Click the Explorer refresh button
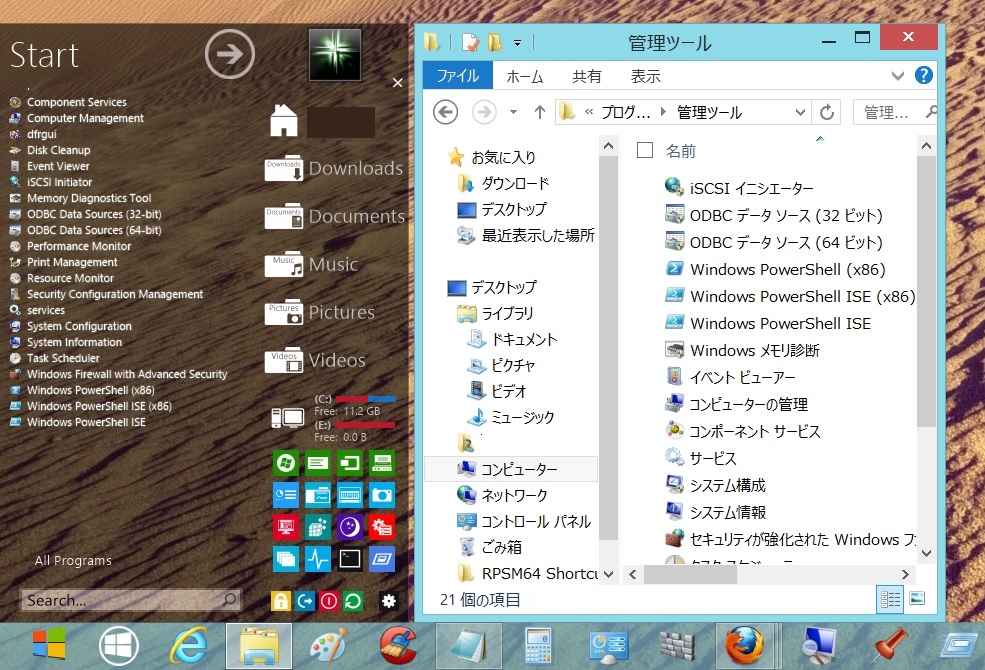Image resolution: width=985 pixels, height=670 pixels. tap(827, 112)
